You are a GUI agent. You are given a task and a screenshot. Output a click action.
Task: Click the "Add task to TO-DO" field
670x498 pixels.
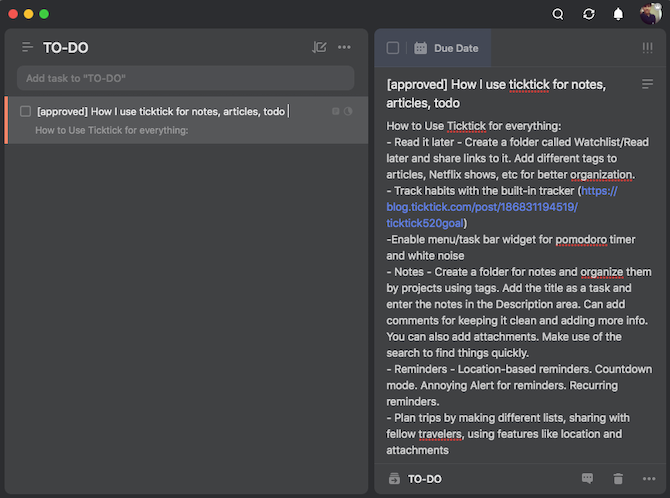point(185,78)
